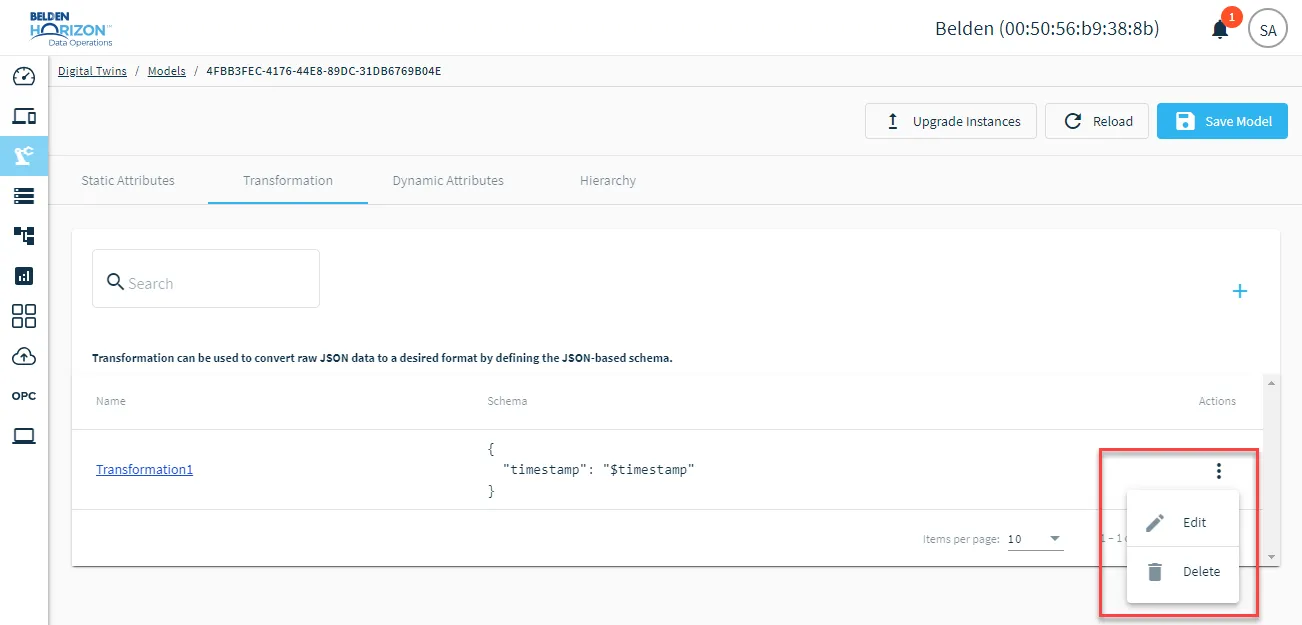Click the Name column header
The height and width of the screenshot is (625, 1302).
pos(111,401)
